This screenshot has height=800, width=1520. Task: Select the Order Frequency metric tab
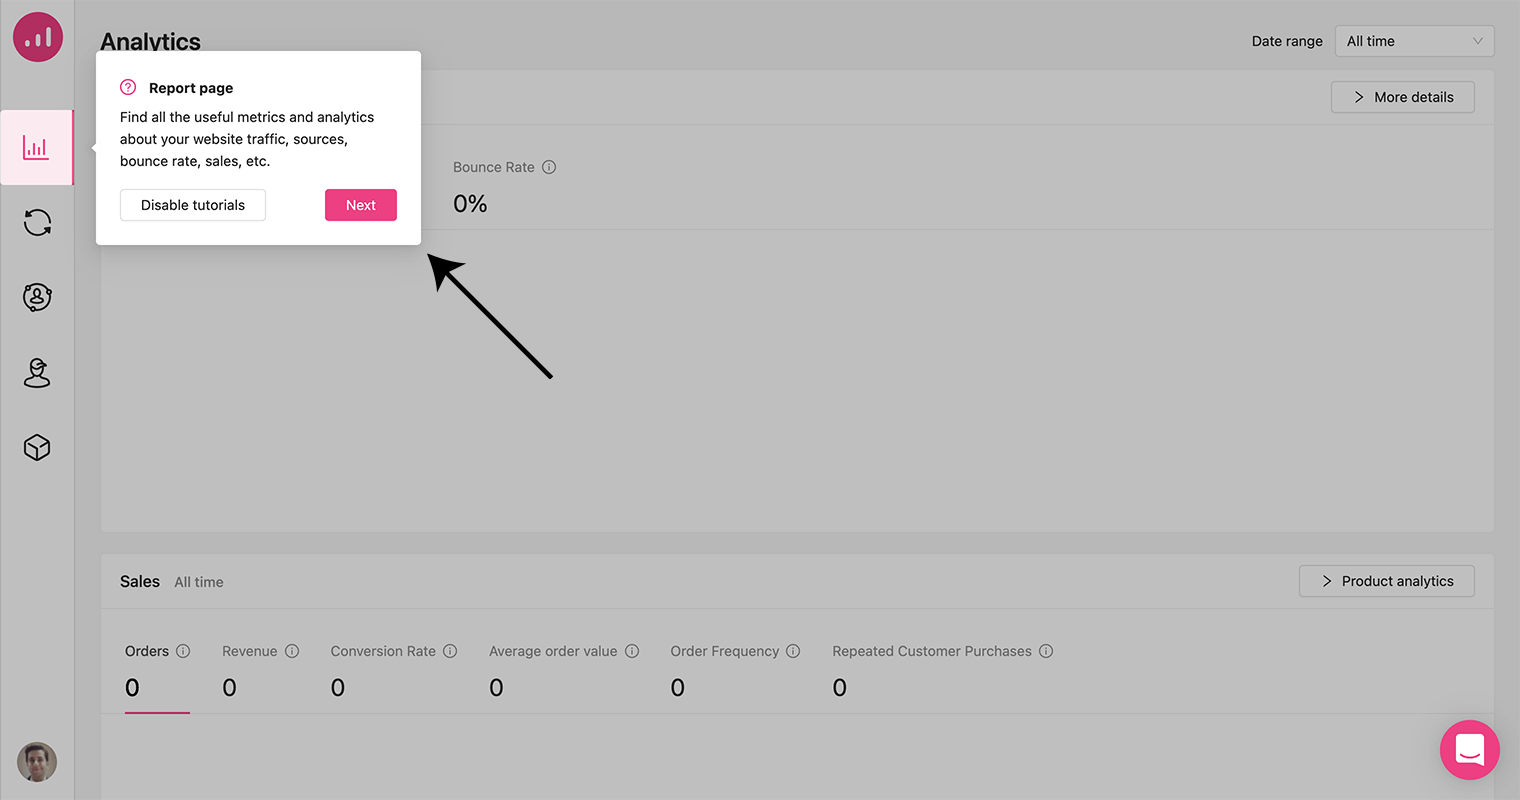735,671
